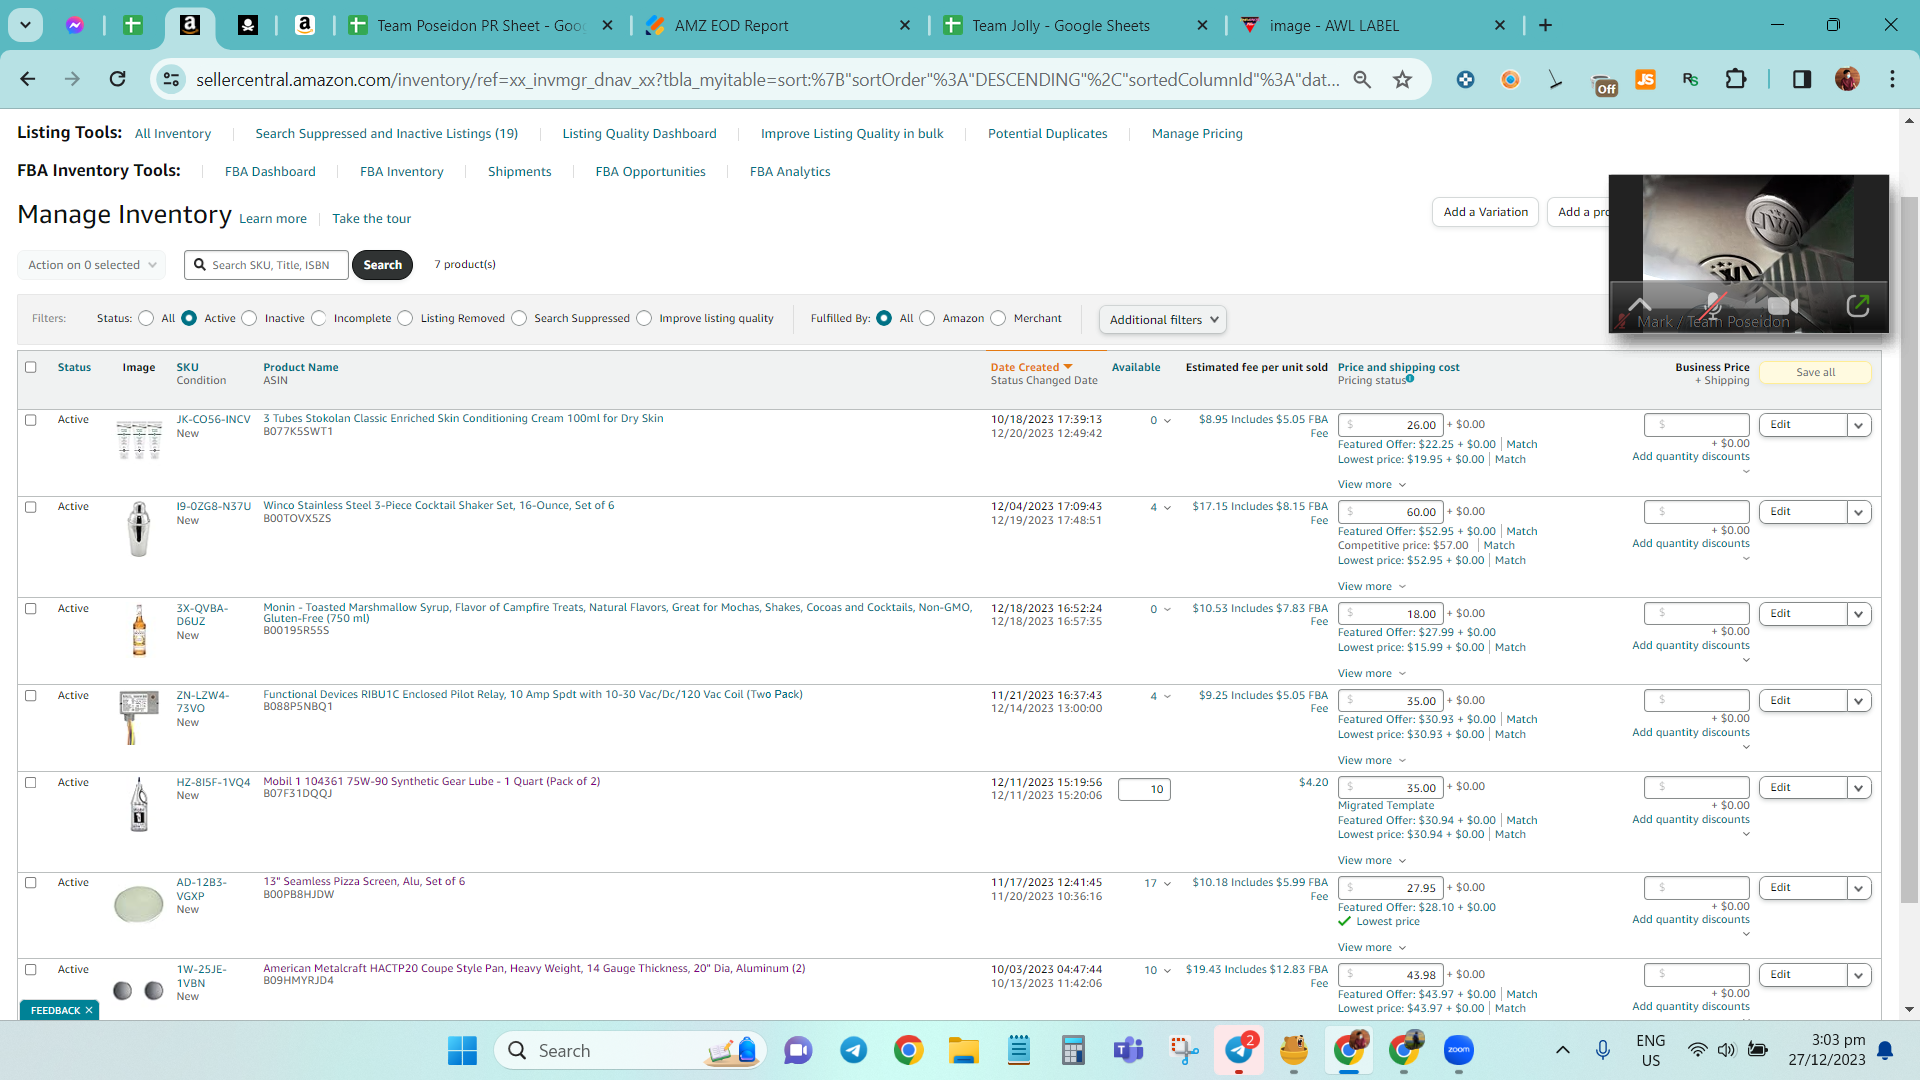Click the microphone icon in system tray
This screenshot has height=1080, width=1920.
pyautogui.click(x=1603, y=1050)
